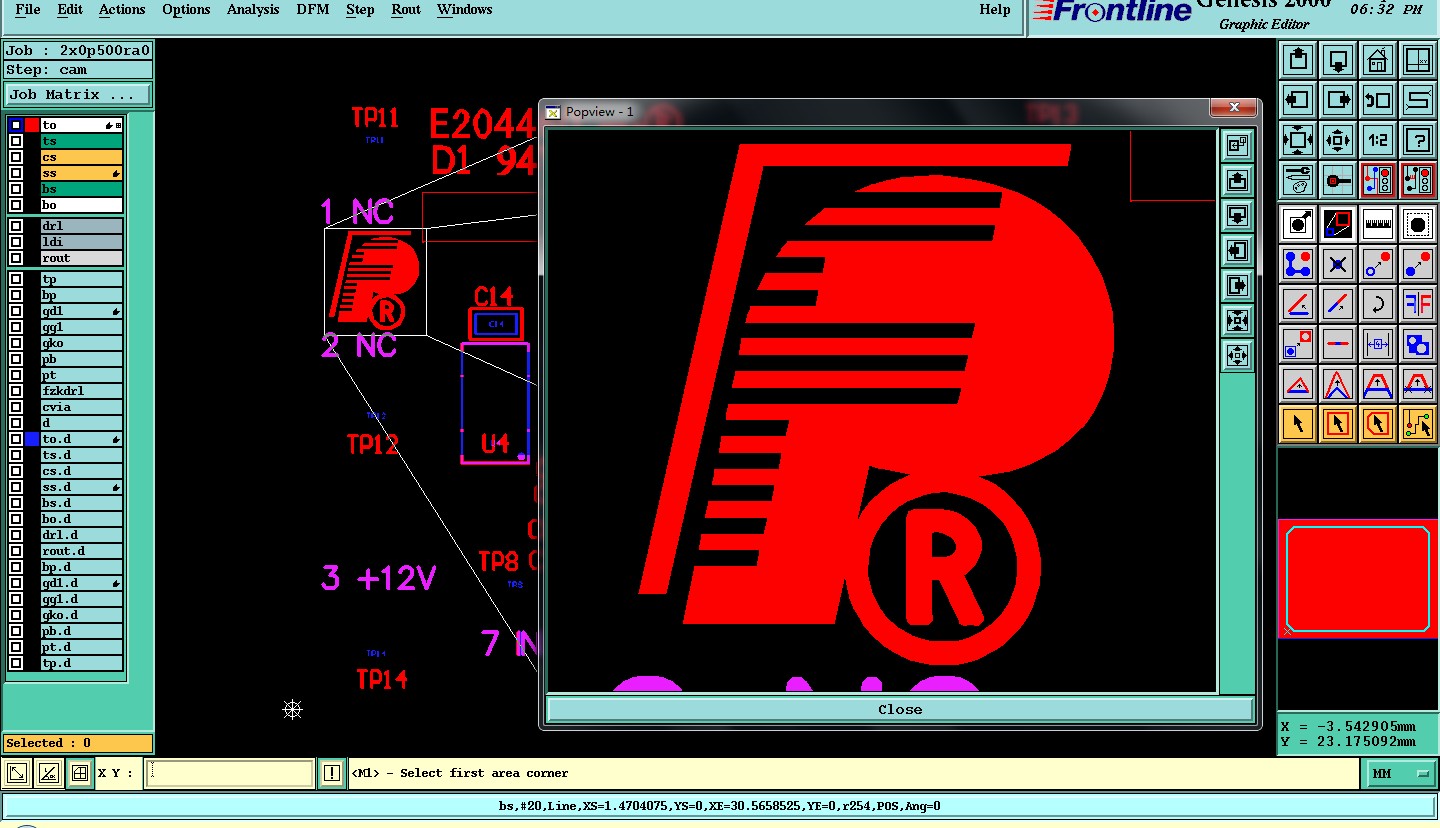1440x828 pixels.
Task: Click the blue dot with X icon
Action: pyautogui.click(x=1338, y=264)
